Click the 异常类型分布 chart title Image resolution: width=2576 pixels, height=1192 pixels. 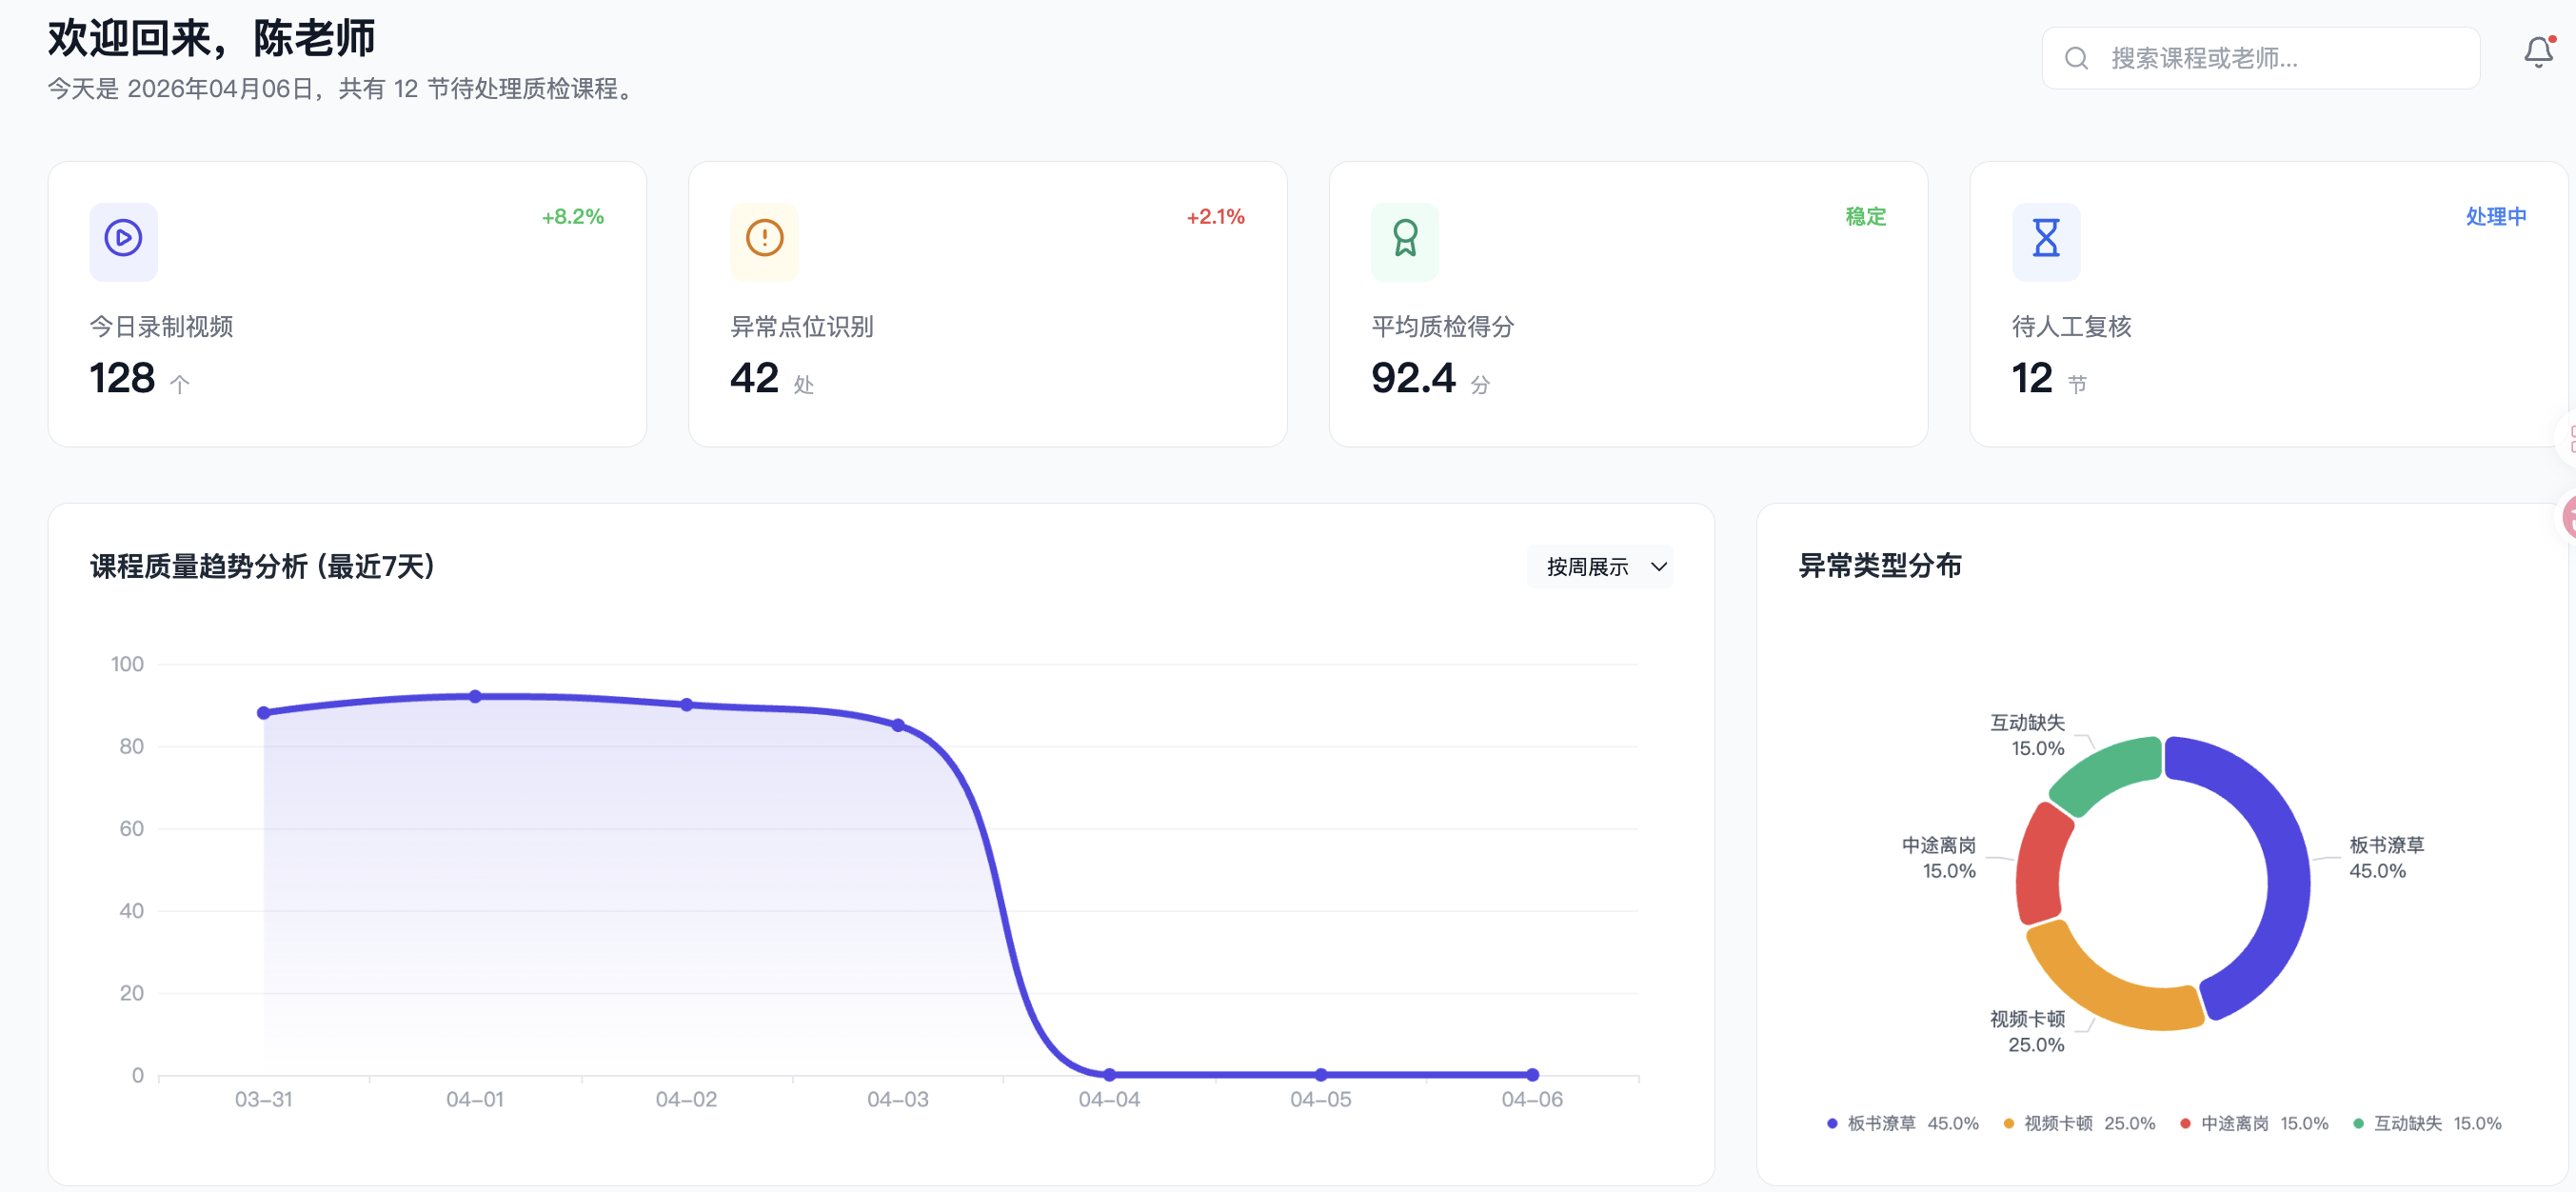(1880, 566)
